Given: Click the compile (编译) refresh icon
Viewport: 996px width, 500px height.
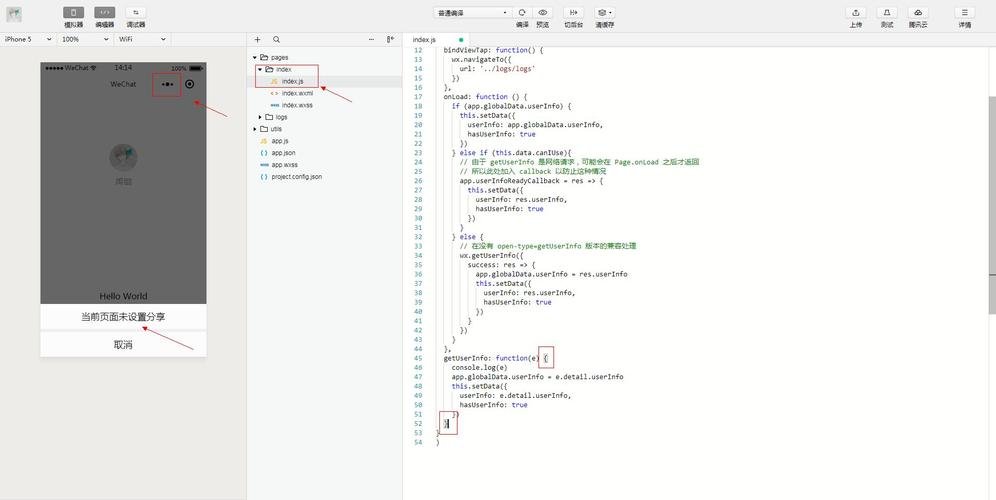Looking at the screenshot, I should (x=522, y=13).
